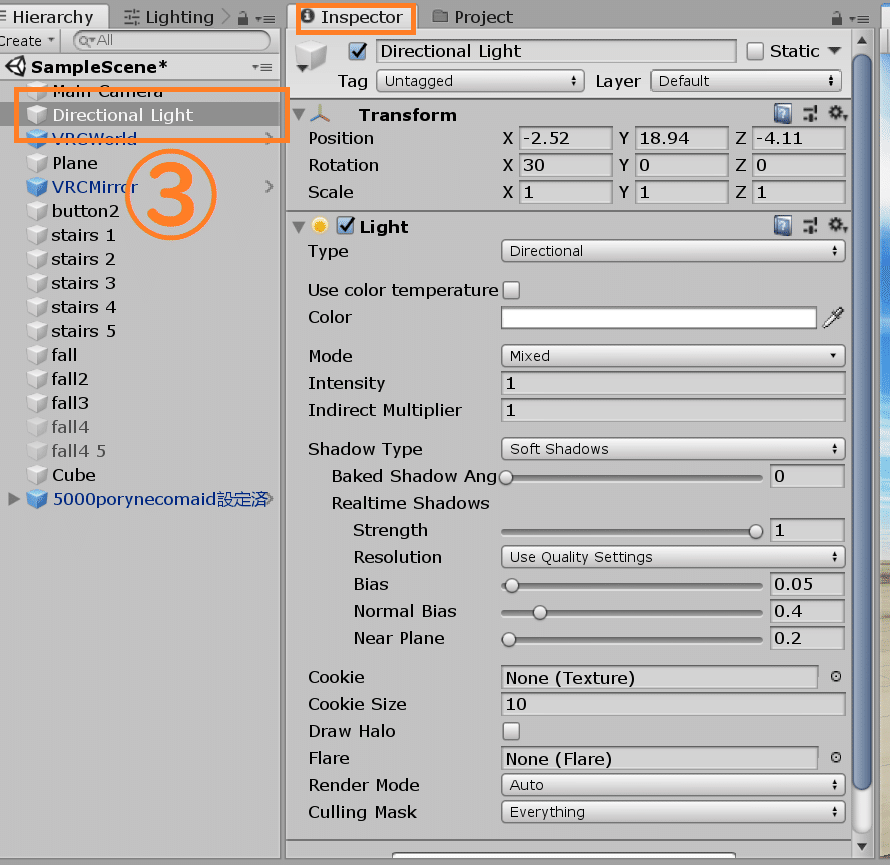Click the Inspector lock icon
Screen dimensions: 890x865
point(837,18)
